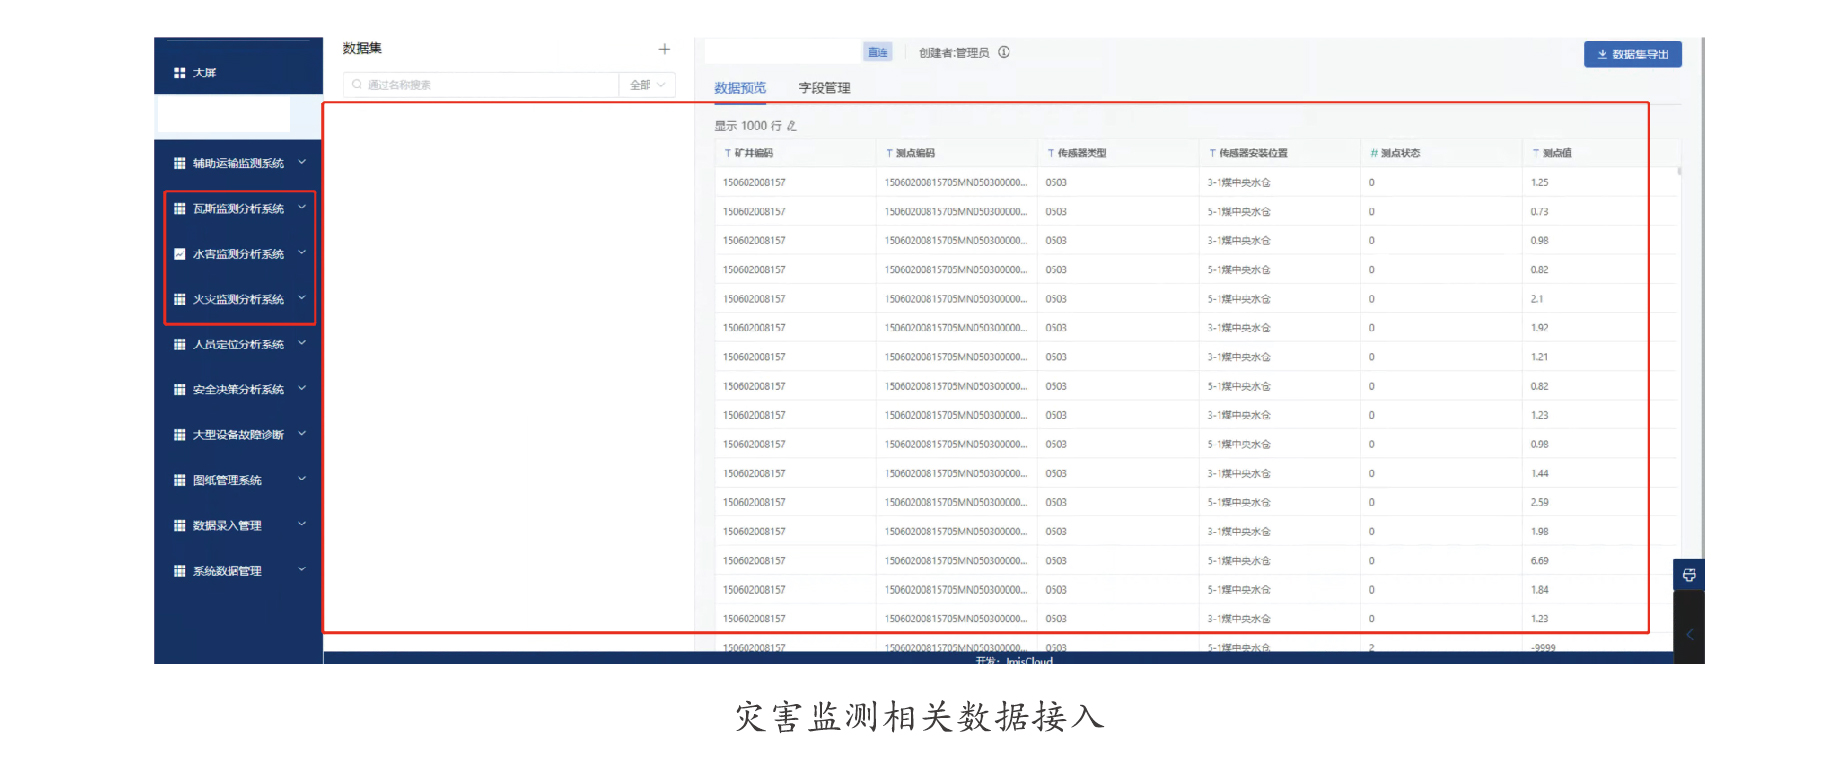Click the plus icon beside 数据集

(x=664, y=49)
